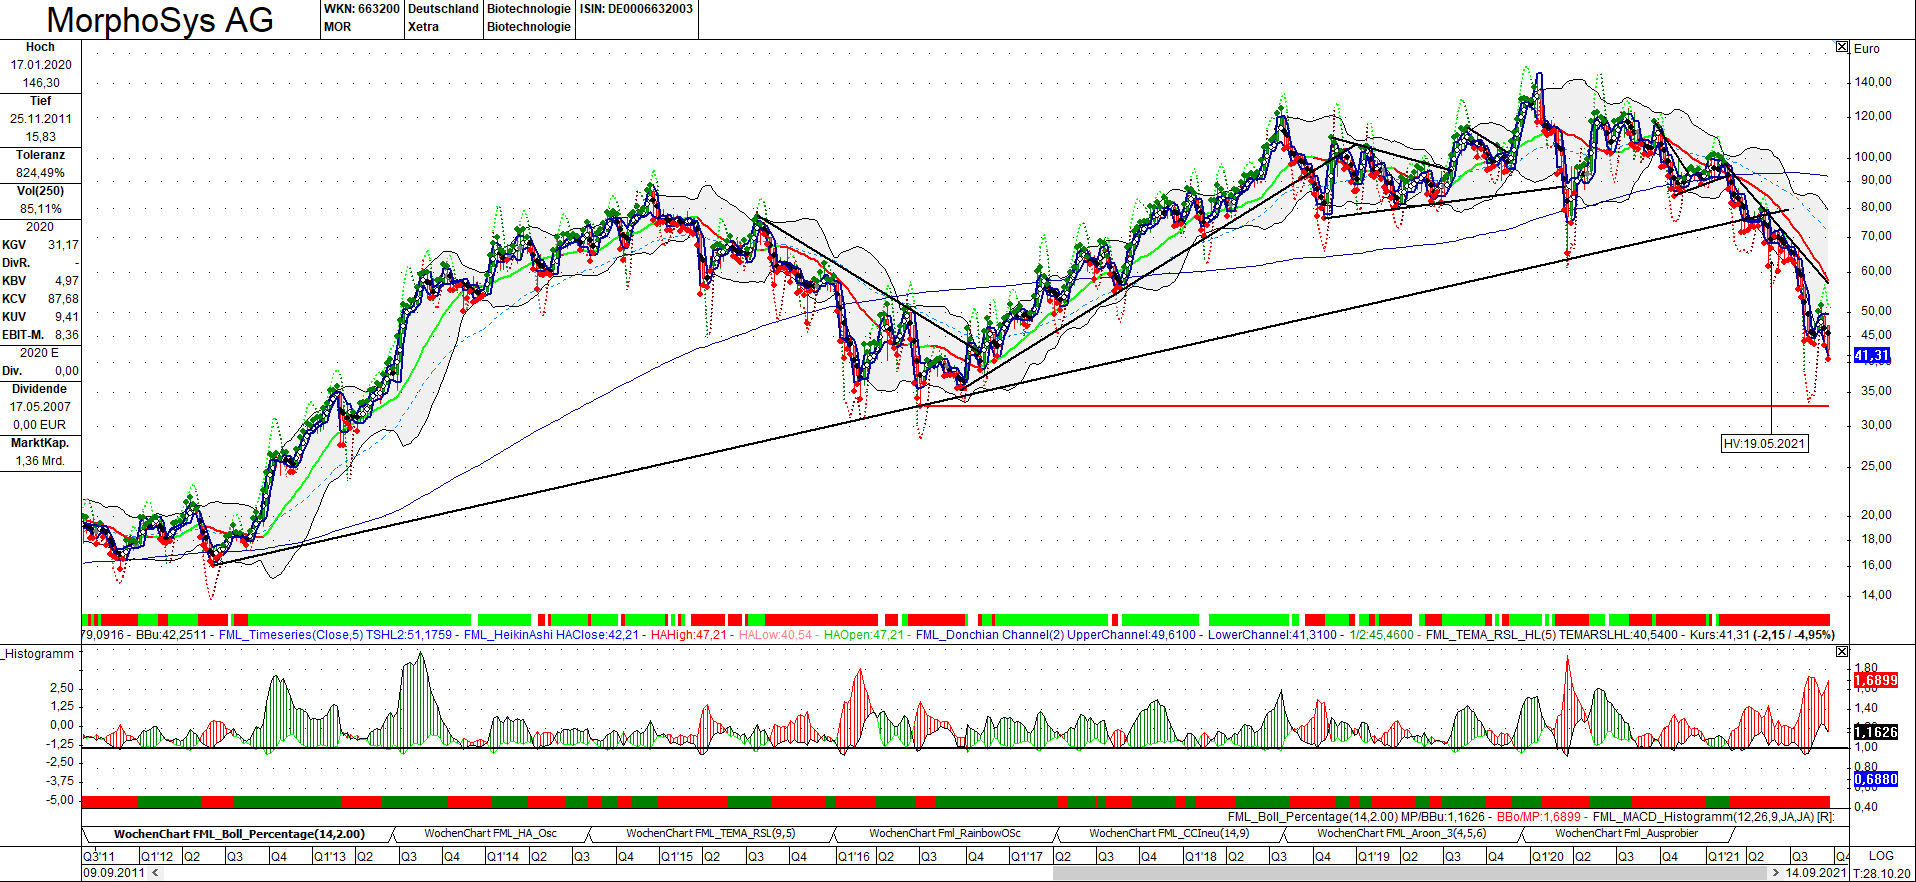The height and width of the screenshot is (882, 1916).
Task: Click the red 1,6899 indicator value tag
Action: pyautogui.click(x=1875, y=681)
